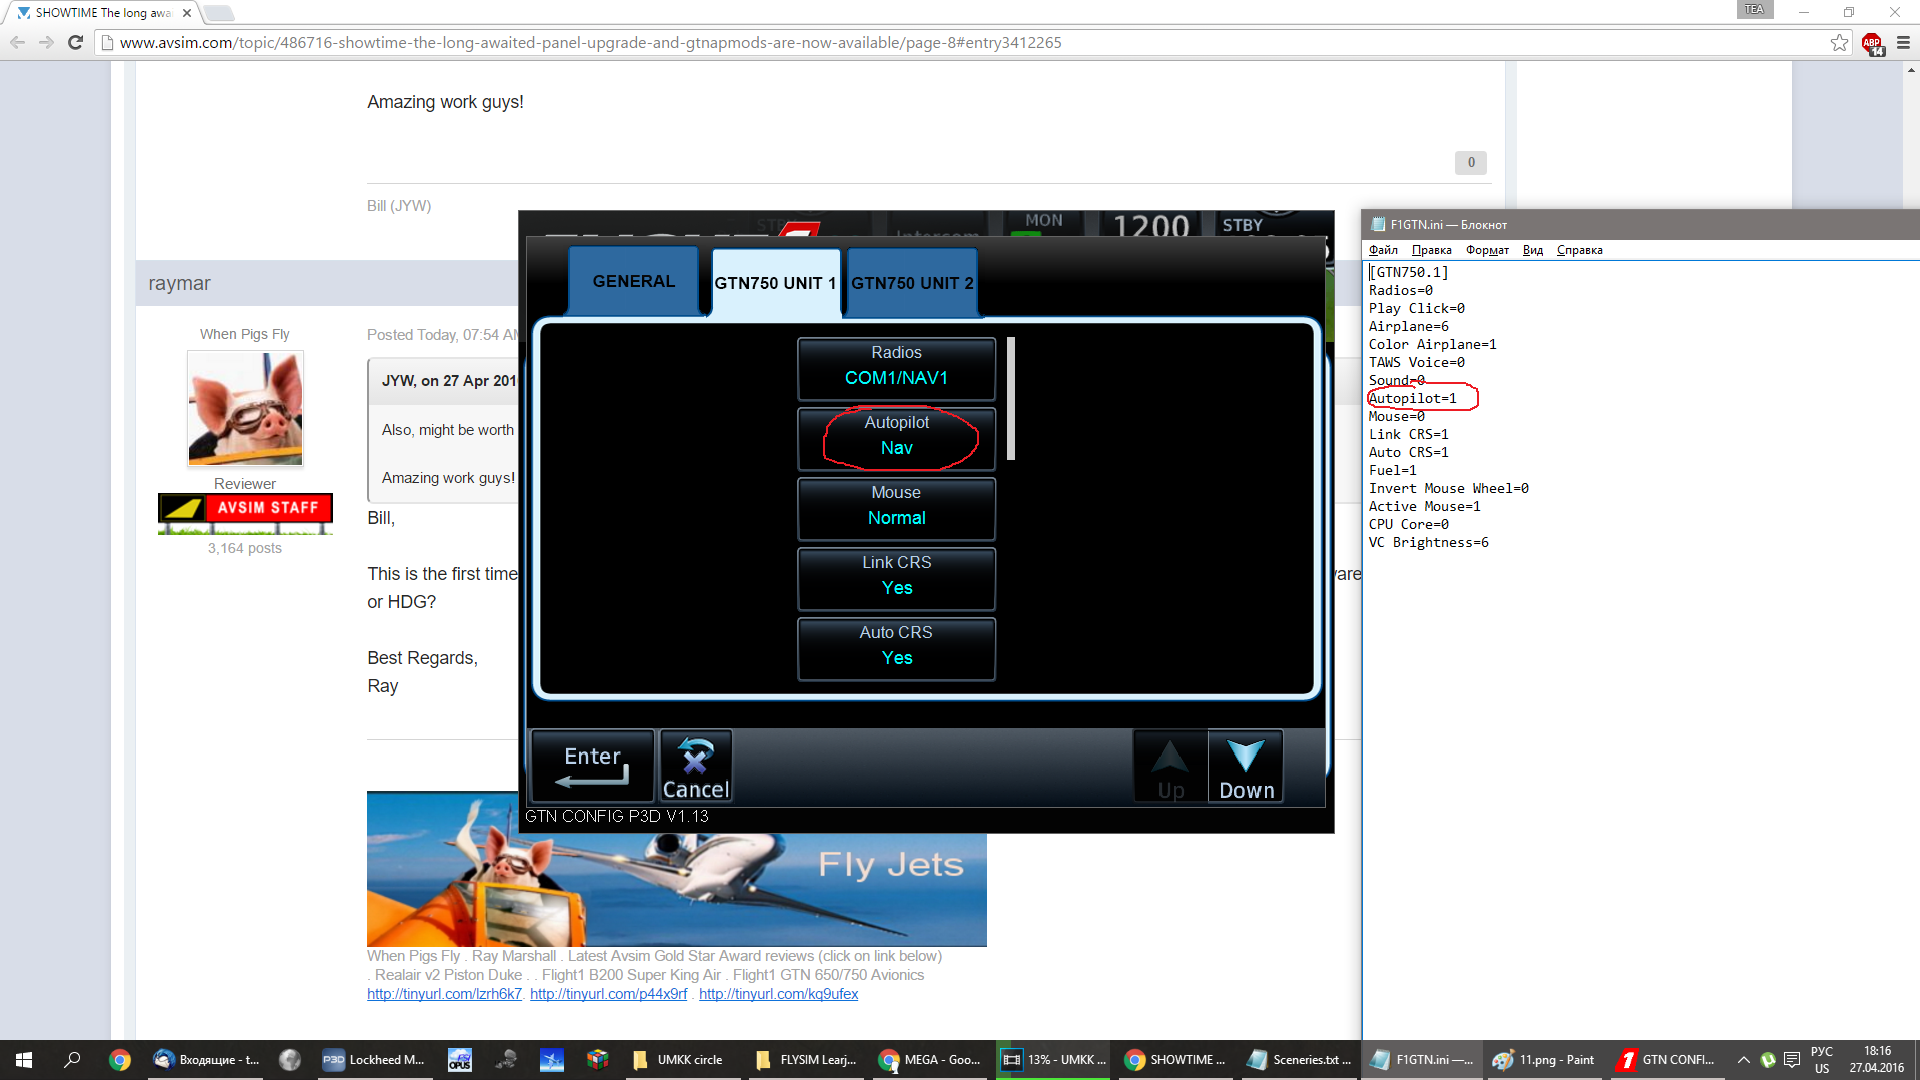Open the 13% UMKK taskbar item
The width and height of the screenshot is (1920, 1080).
tap(1054, 1060)
